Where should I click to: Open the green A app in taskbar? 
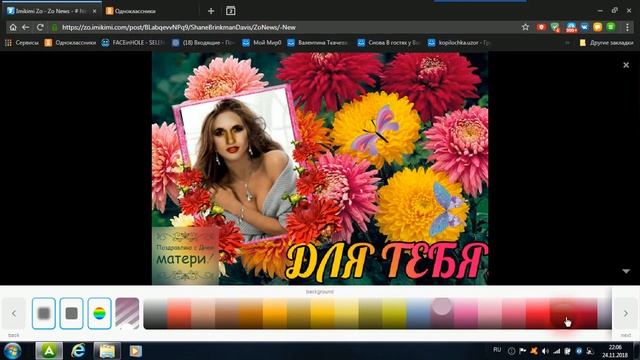tap(49, 351)
